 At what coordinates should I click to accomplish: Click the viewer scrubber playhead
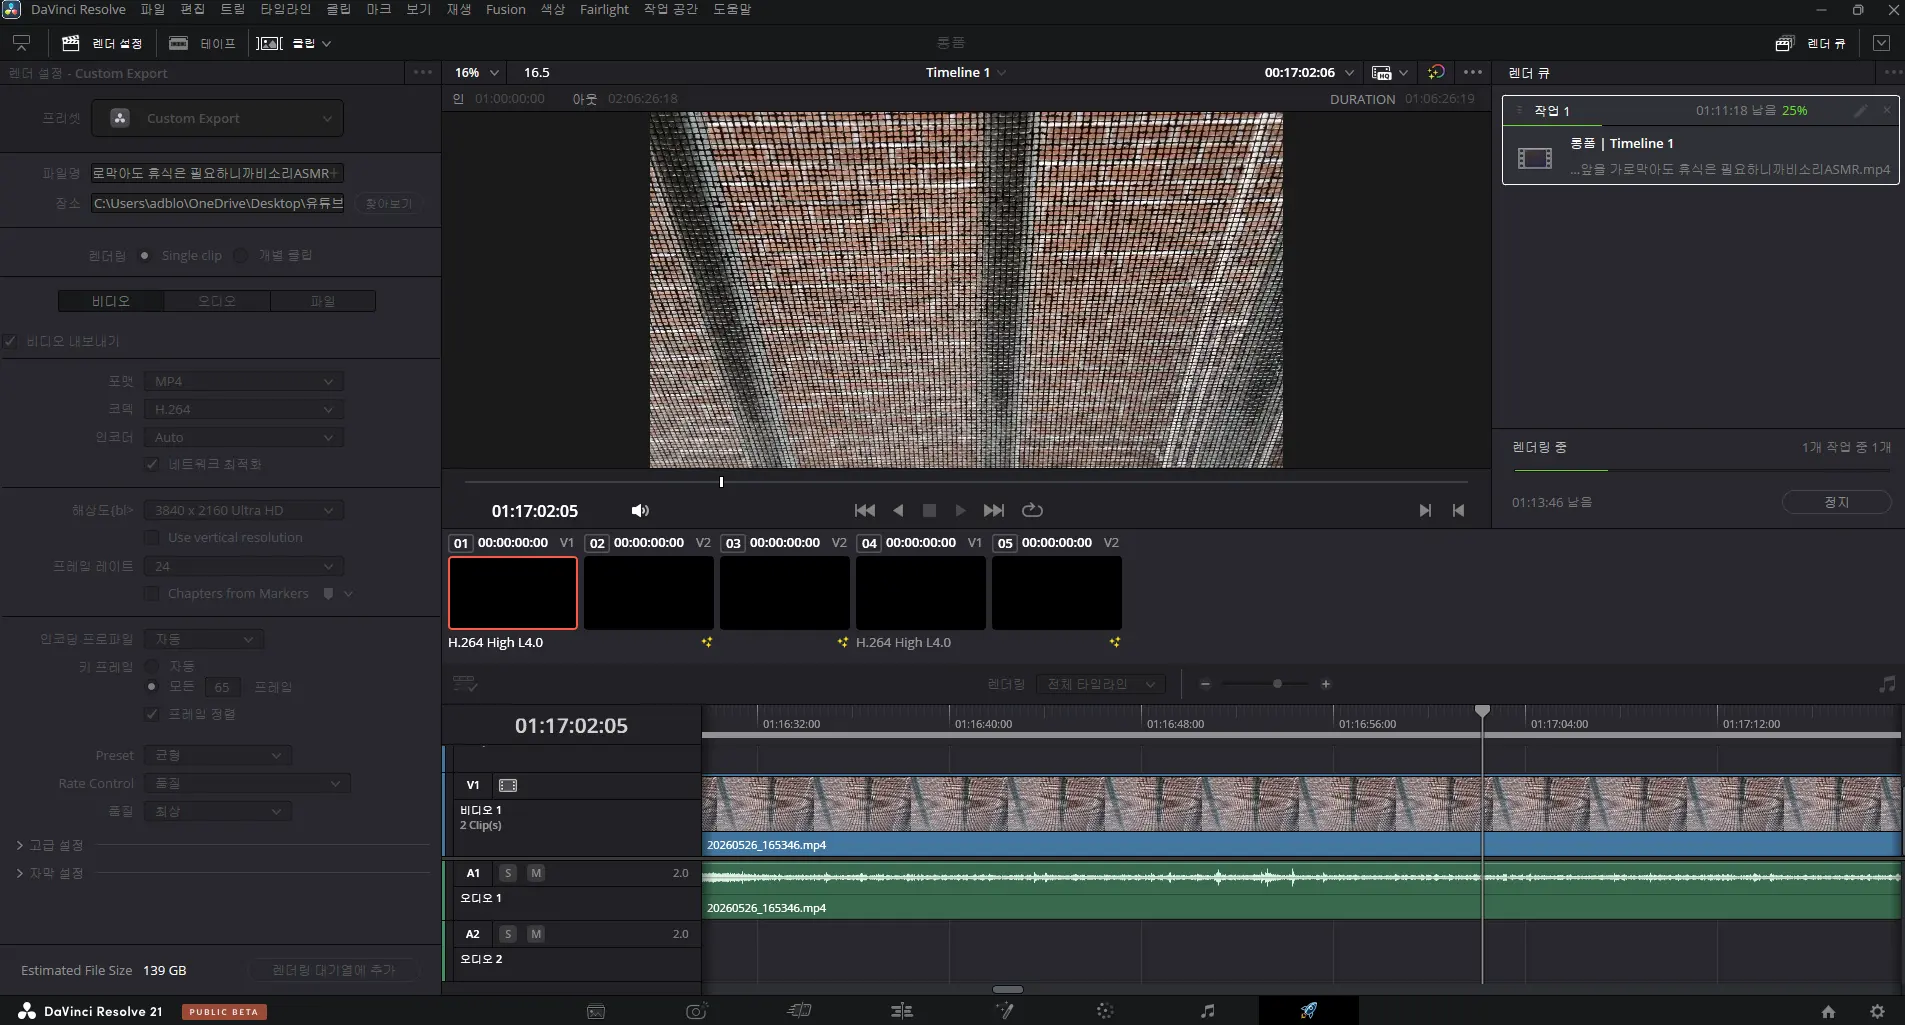pos(721,482)
